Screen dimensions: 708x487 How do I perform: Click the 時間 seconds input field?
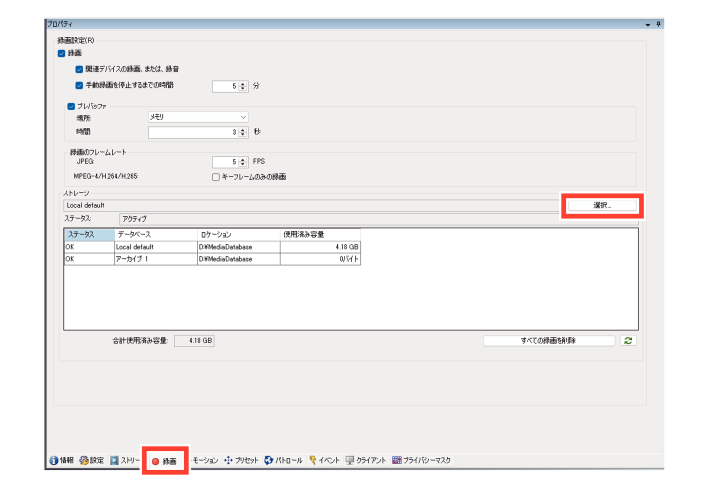point(193,132)
